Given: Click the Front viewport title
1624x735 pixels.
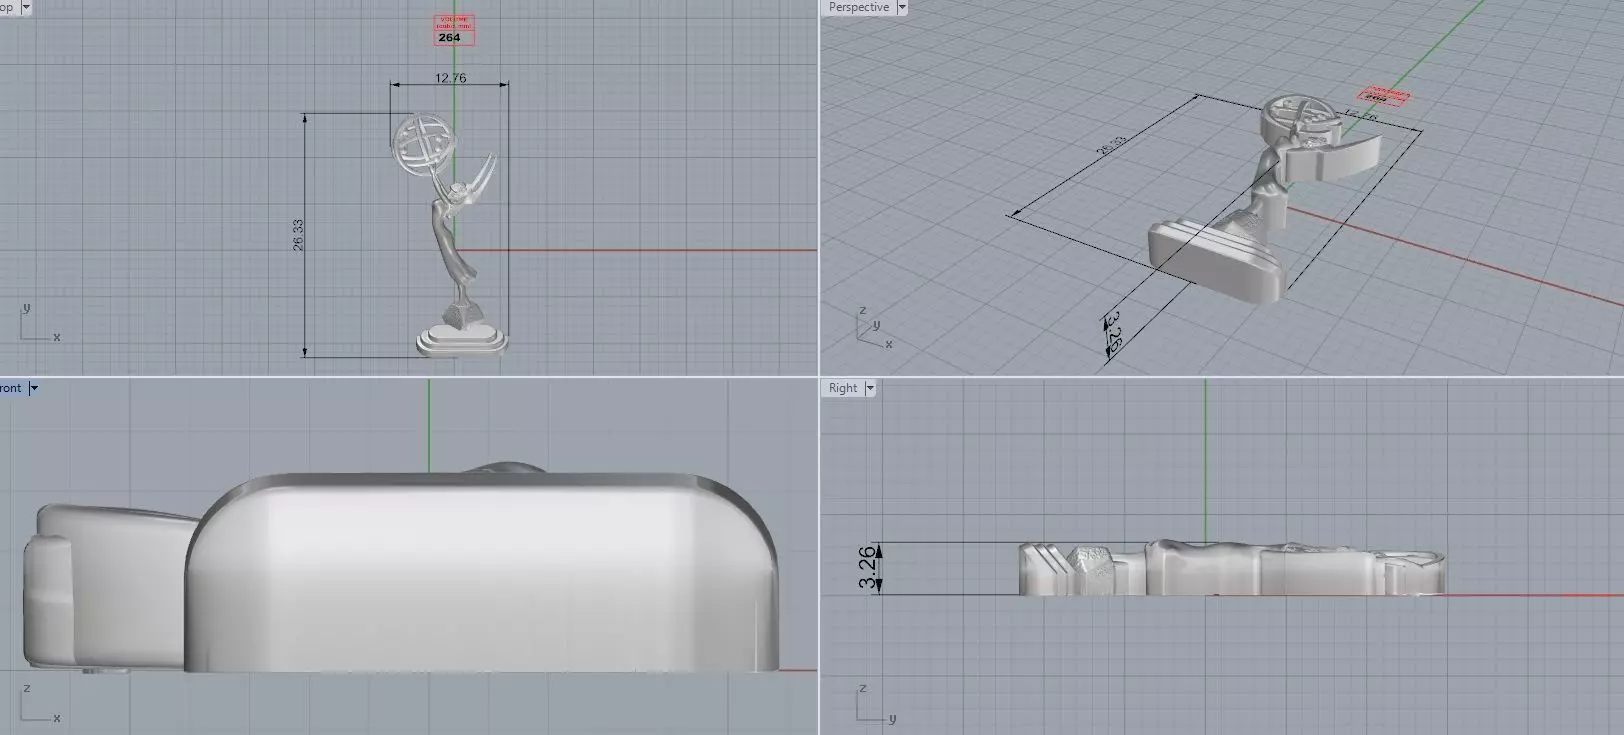Looking at the screenshot, I should coord(11,388).
